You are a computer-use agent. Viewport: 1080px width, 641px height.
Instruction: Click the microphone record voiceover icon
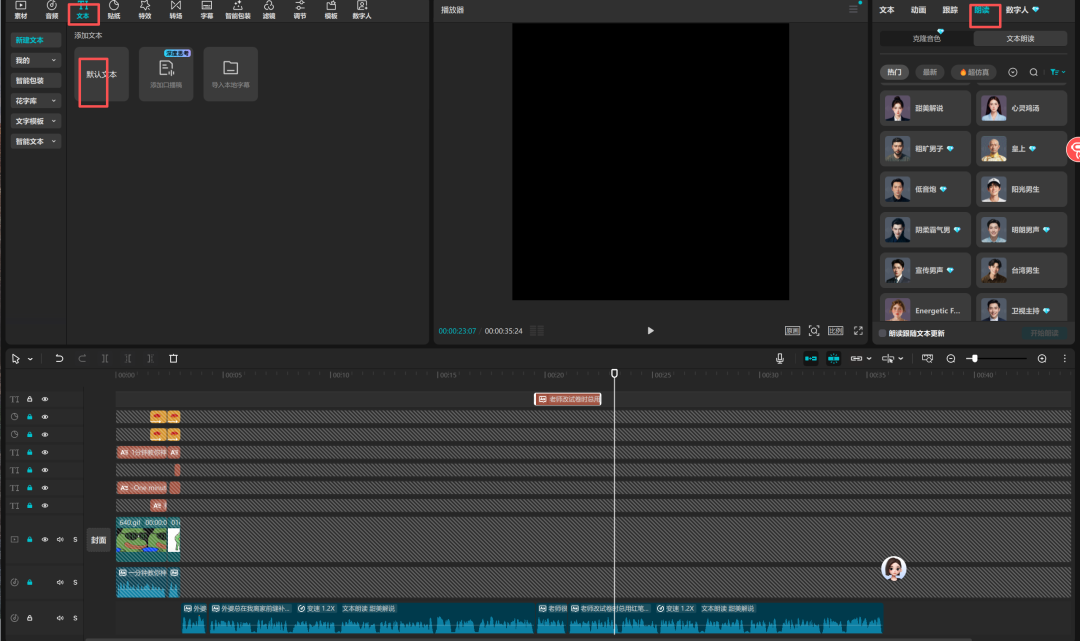(780, 358)
